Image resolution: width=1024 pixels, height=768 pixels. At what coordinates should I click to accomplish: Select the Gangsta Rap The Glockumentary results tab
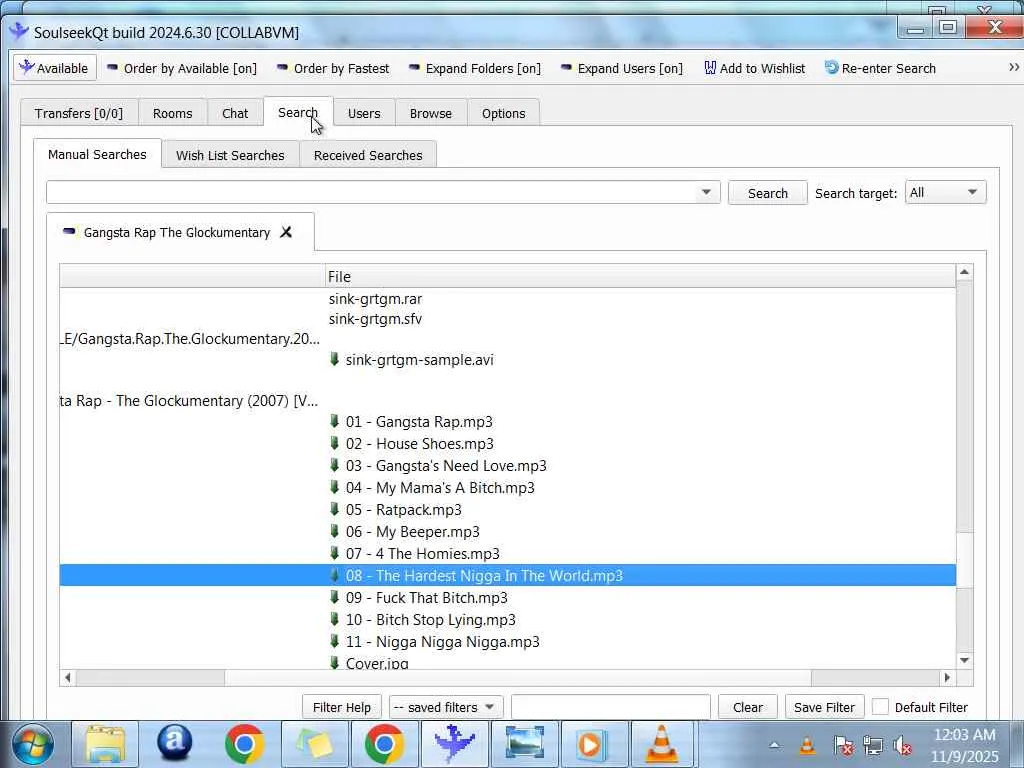click(176, 232)
